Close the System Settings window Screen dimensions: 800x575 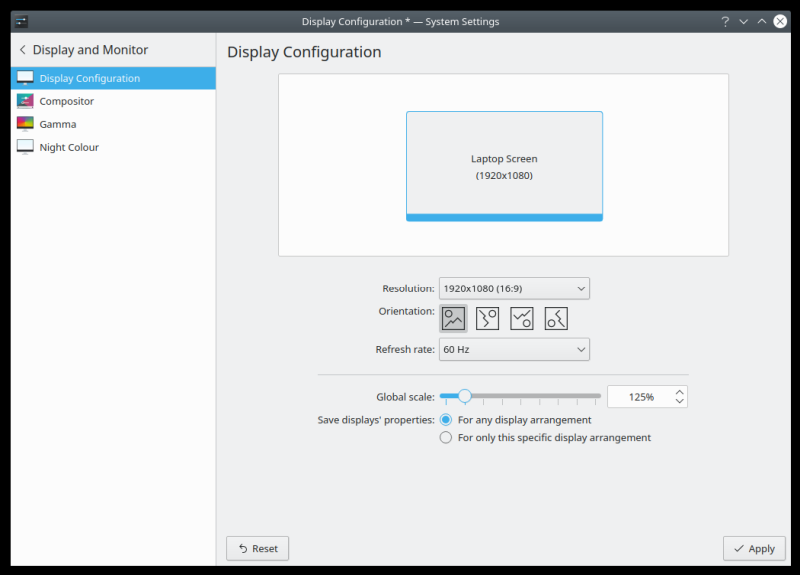[780, 21]
